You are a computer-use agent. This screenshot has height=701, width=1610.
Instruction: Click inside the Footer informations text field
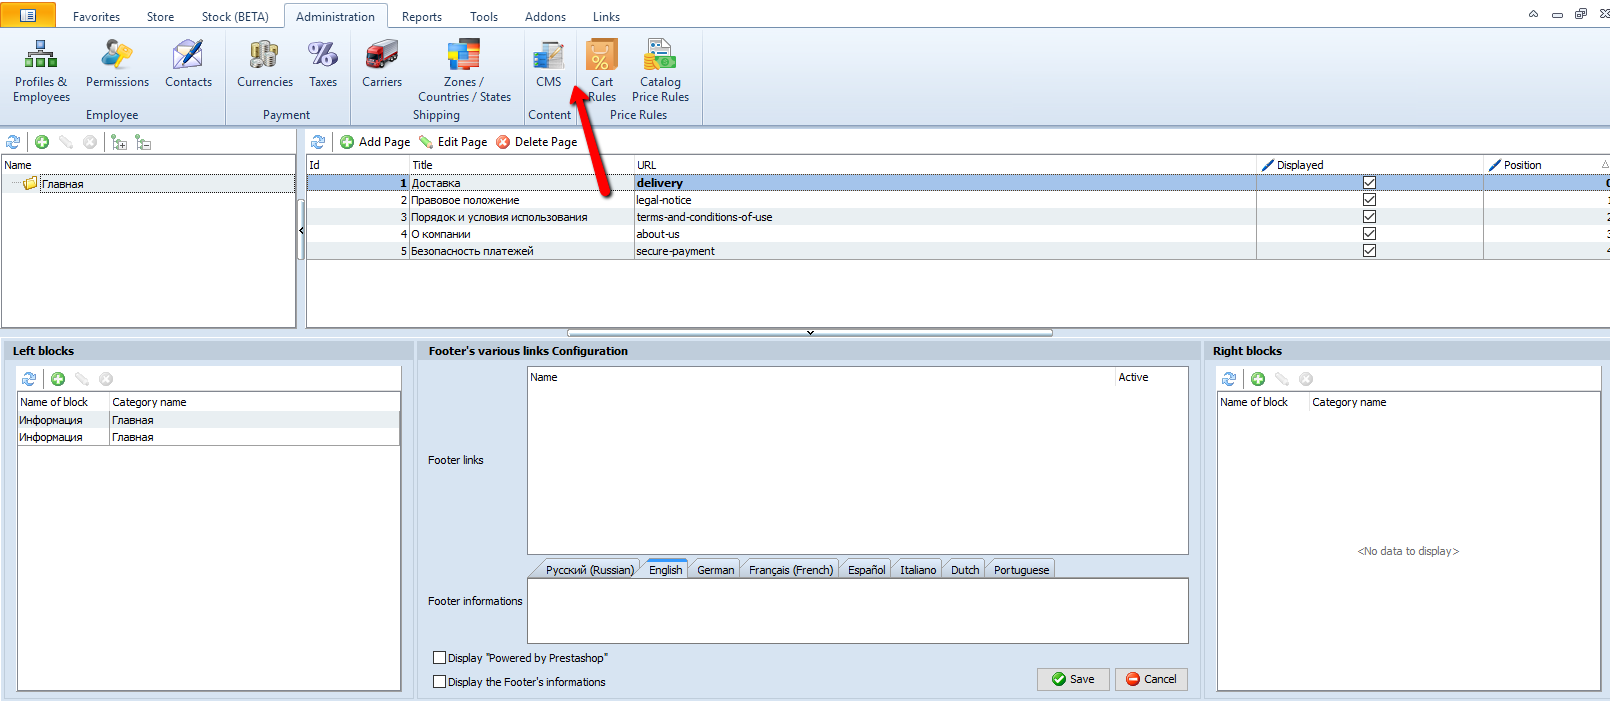point(857,611)
